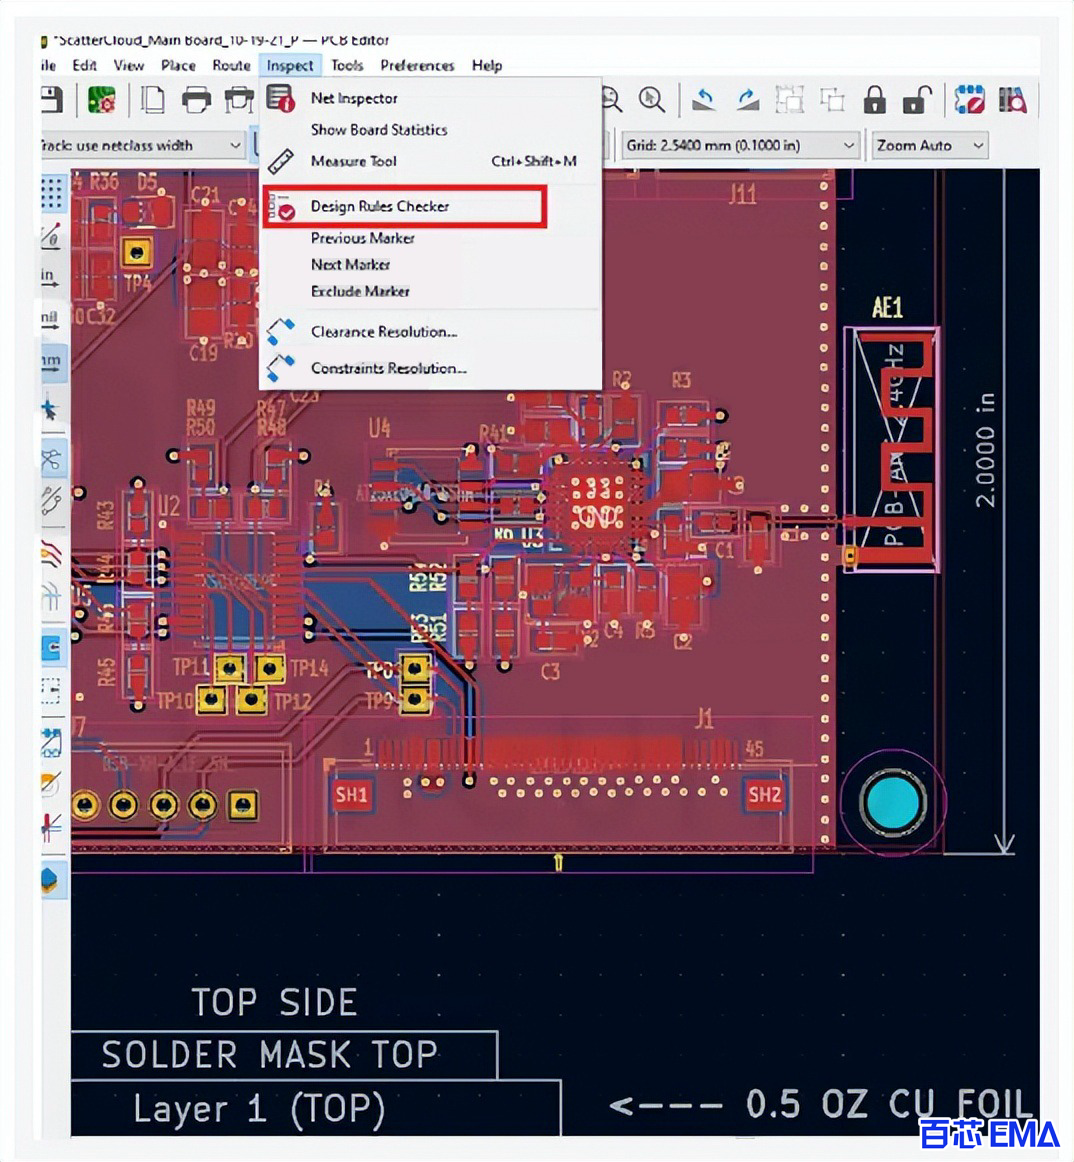The image size is (1074, 1162).
Task: Rotate selection clockwise
Action: (x=746, y=99)
